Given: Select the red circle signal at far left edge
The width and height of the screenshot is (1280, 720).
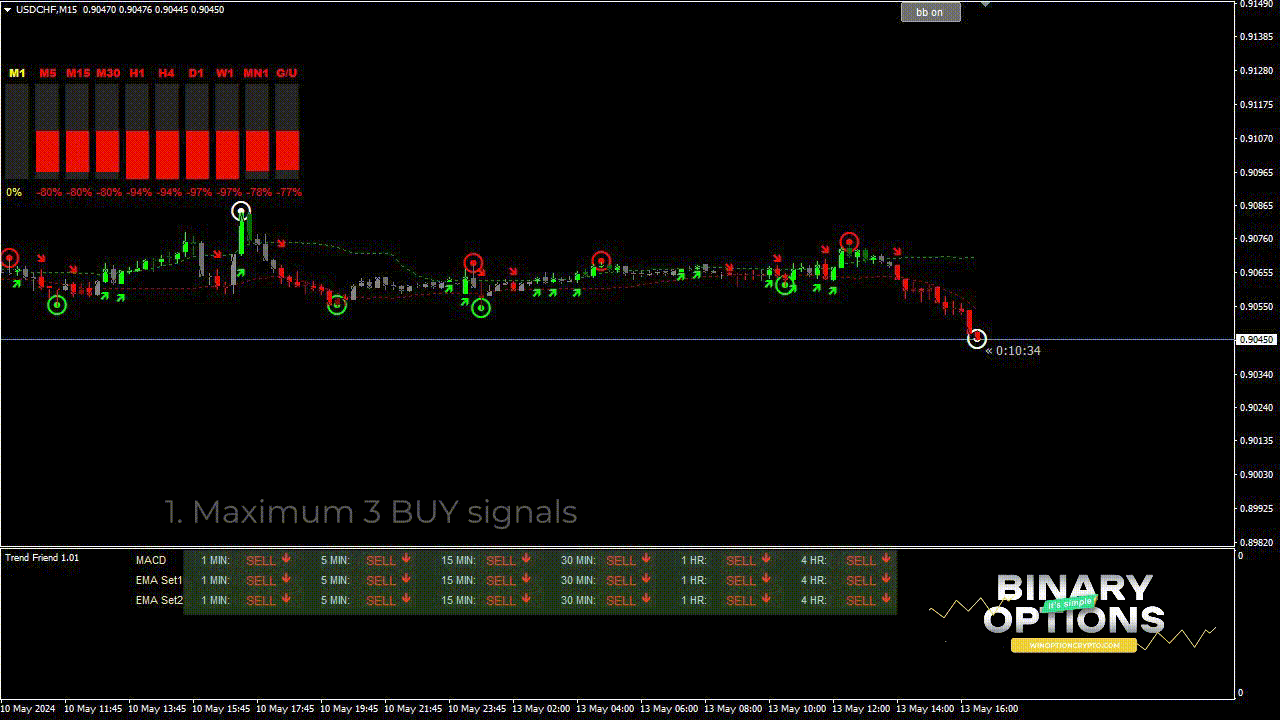Looking at the screenshot, I should coord(9,258).
